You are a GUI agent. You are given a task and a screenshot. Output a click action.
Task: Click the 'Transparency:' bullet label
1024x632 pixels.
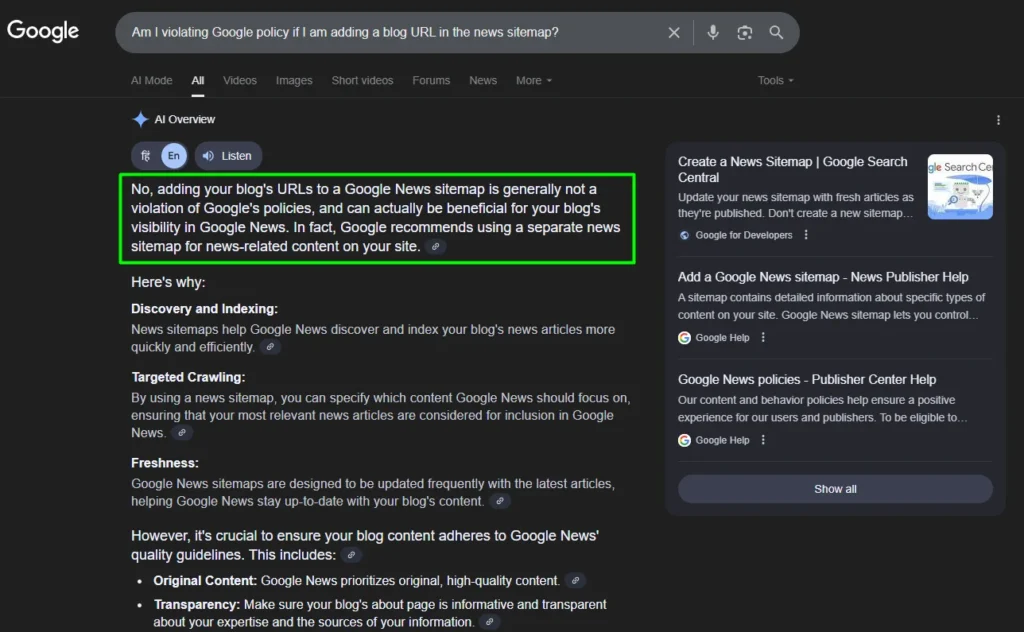(x=197, y=605)
